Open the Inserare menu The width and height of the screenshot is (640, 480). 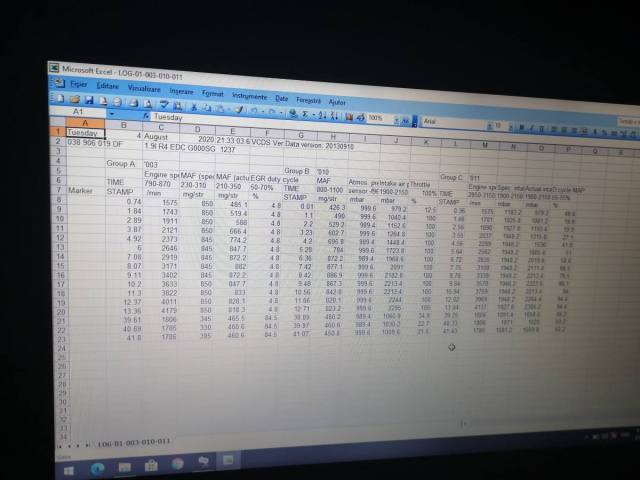181,90
